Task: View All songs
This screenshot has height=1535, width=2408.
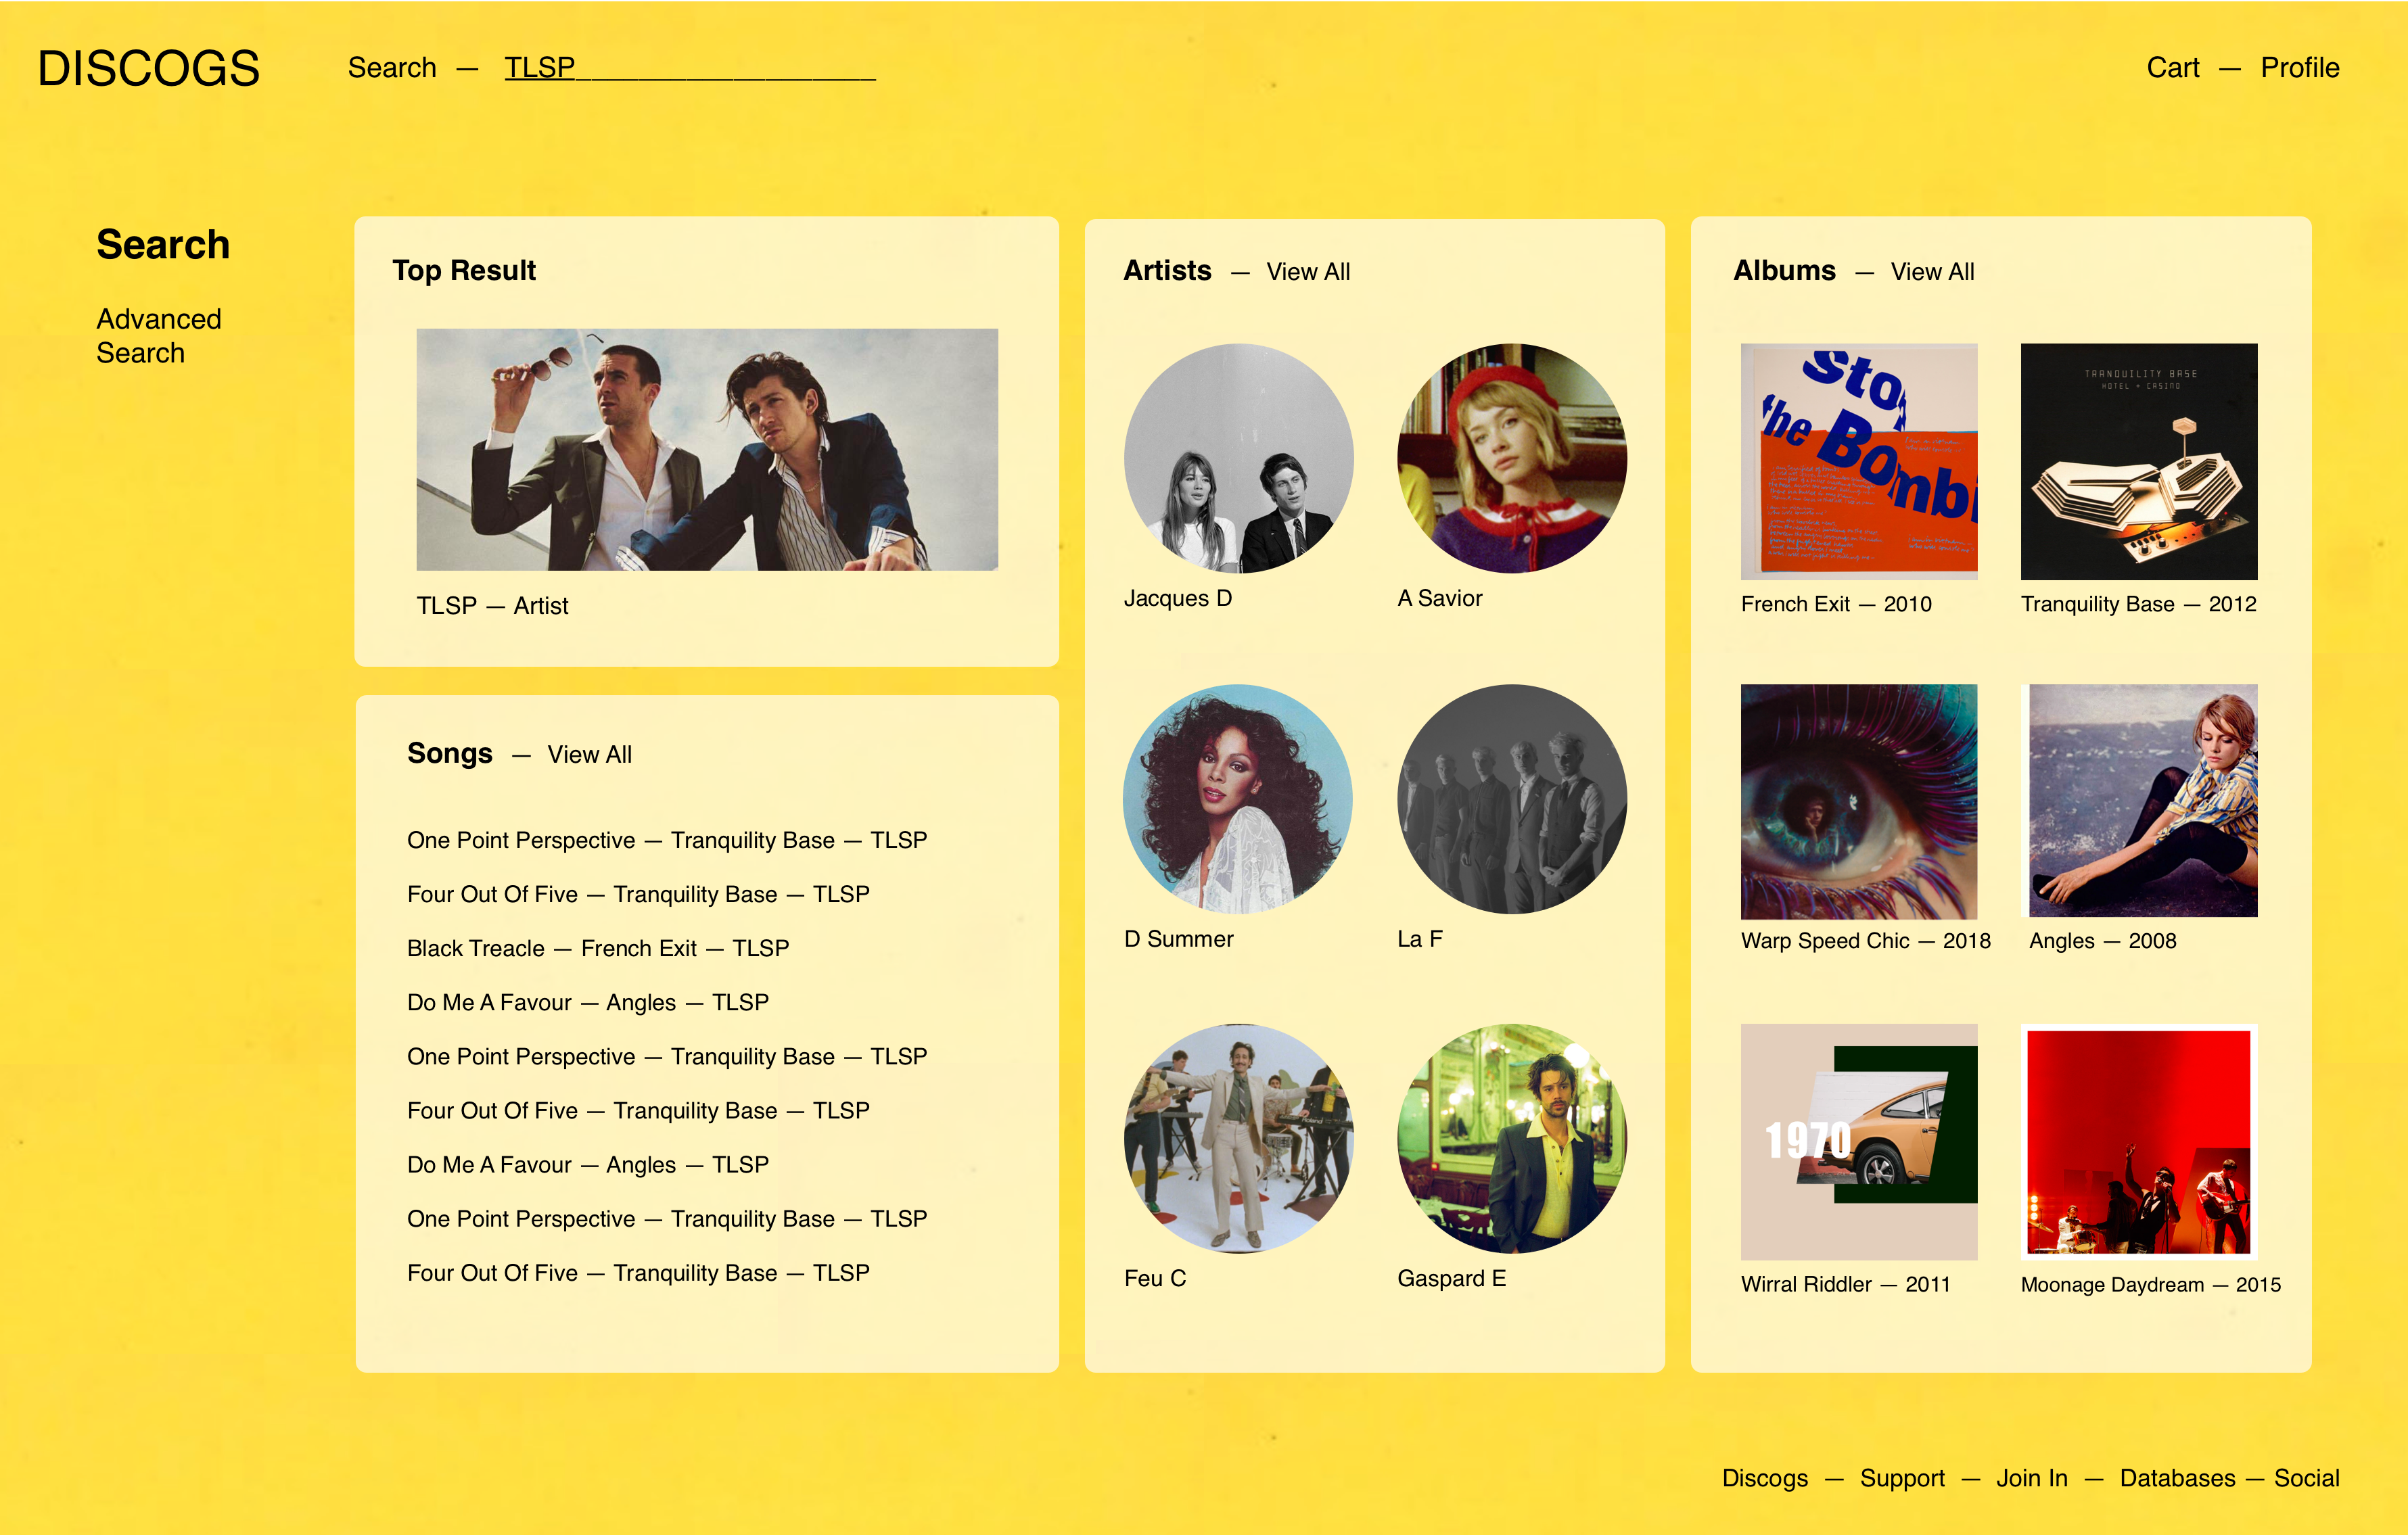Action: pyautogui.click(x=589, y=754)
